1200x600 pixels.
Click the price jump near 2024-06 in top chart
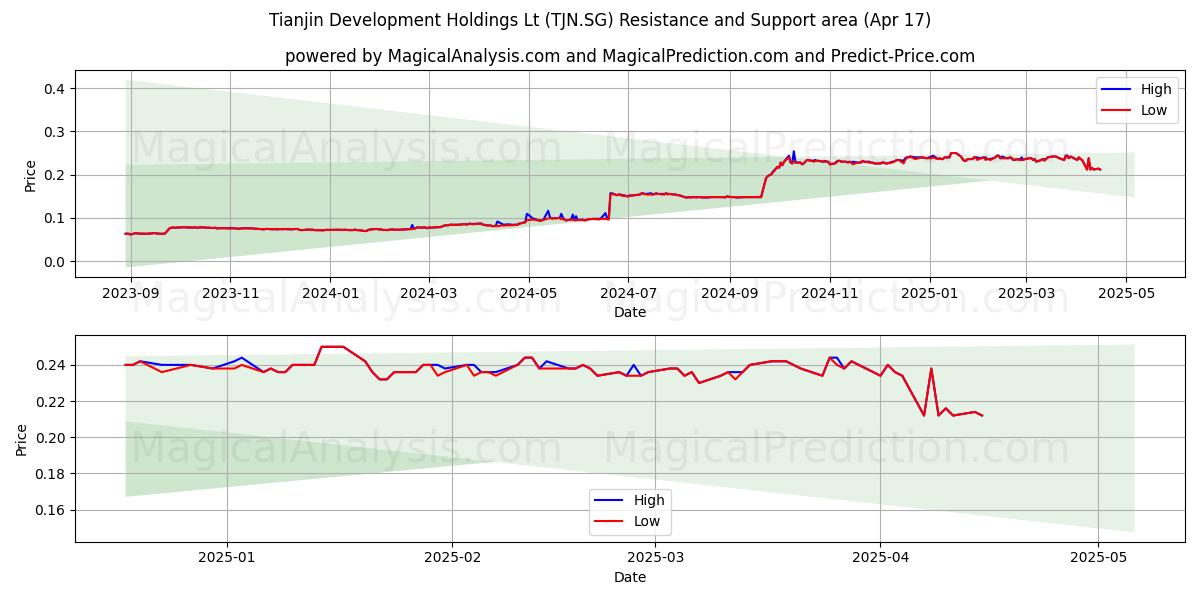click(609, 205)
